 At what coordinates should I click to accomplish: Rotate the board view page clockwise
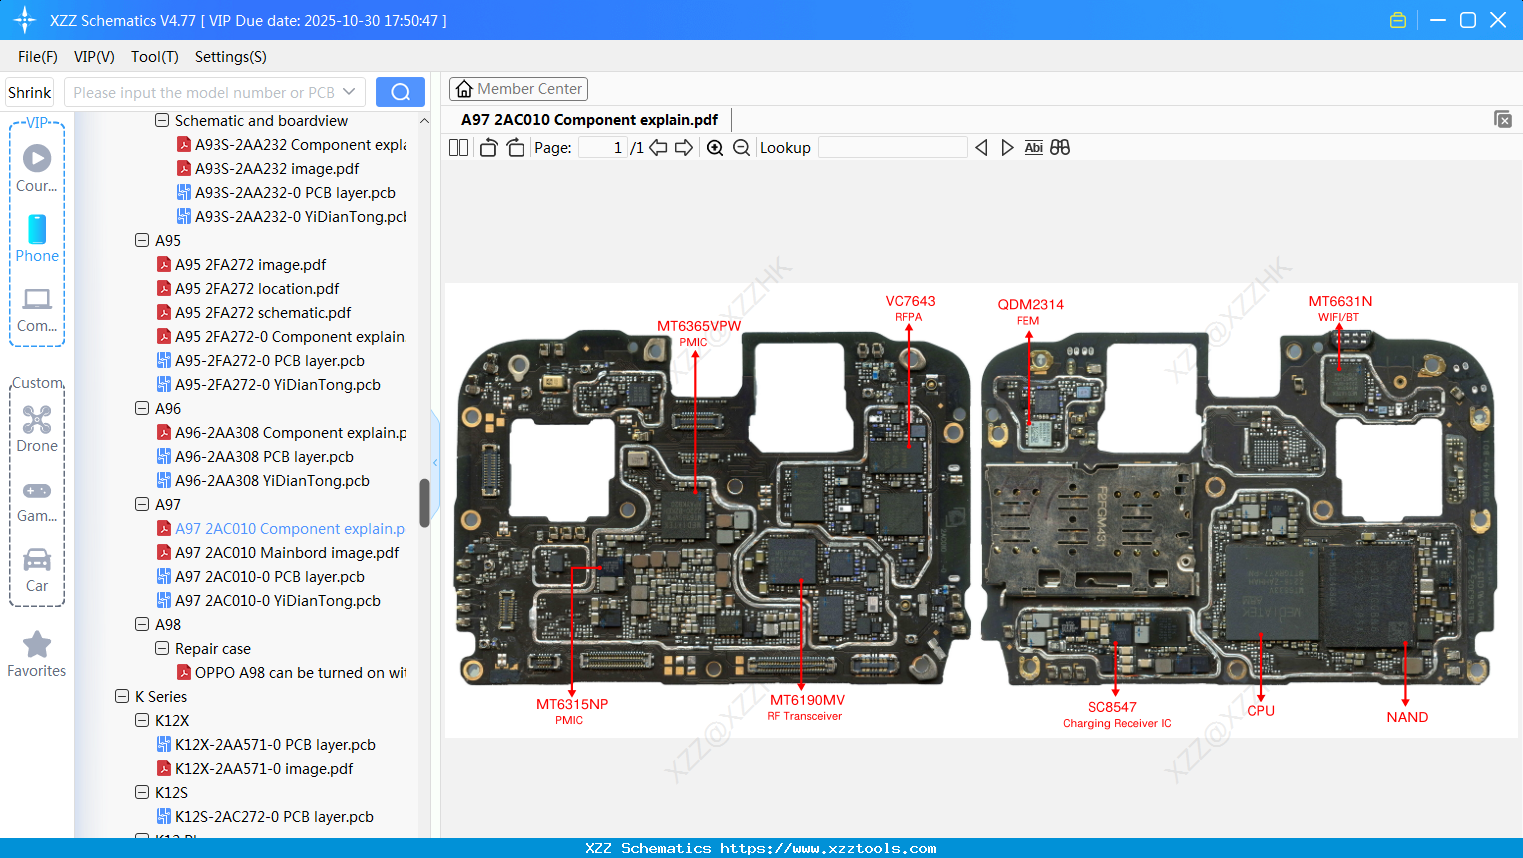515,147
